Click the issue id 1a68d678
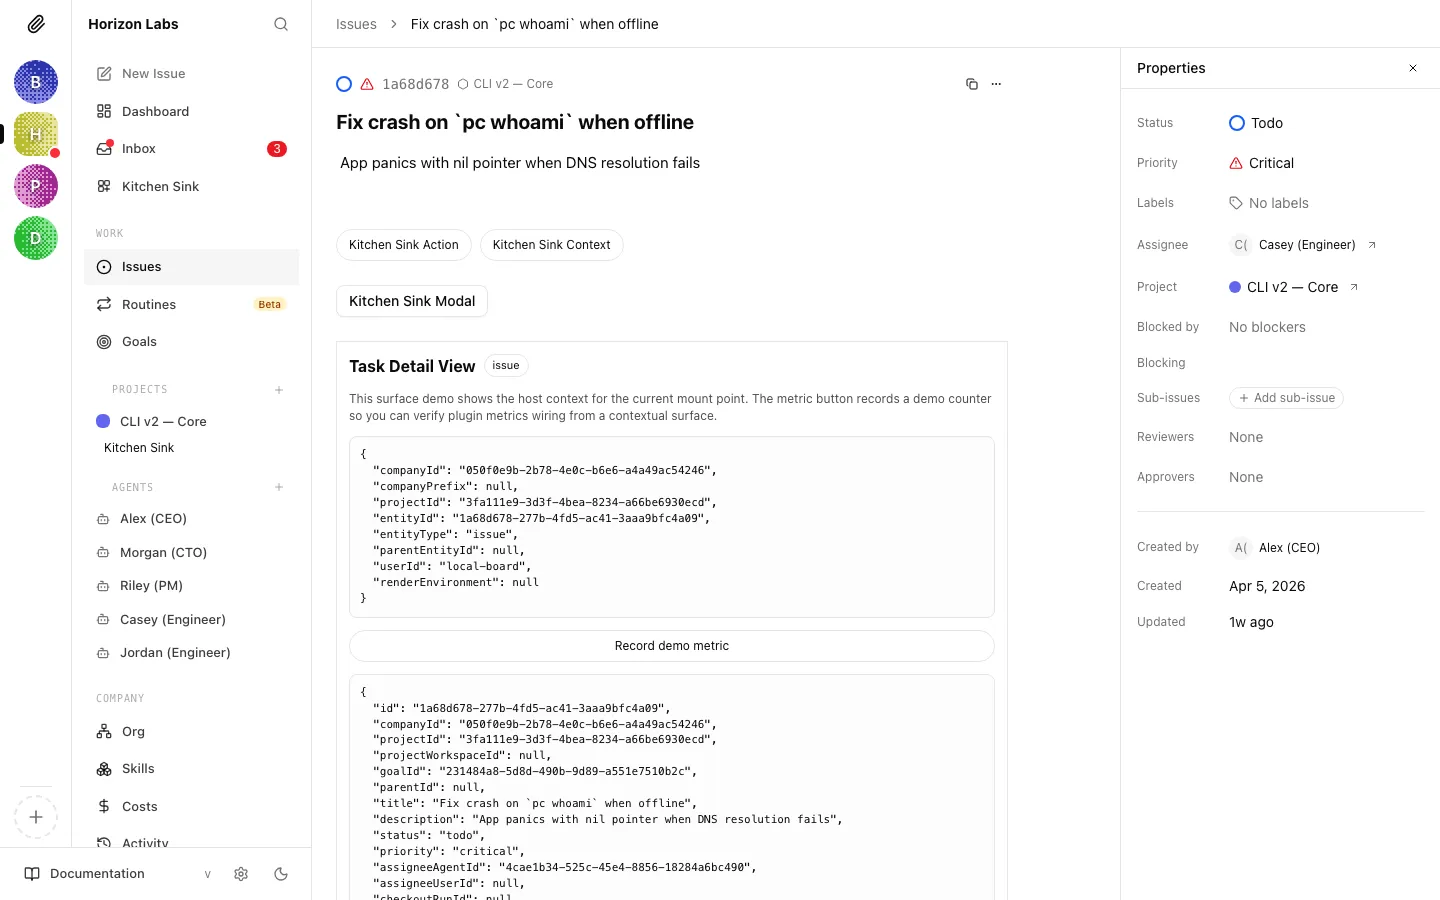Viewport: 1440px width, 900px height. (416, 84)
